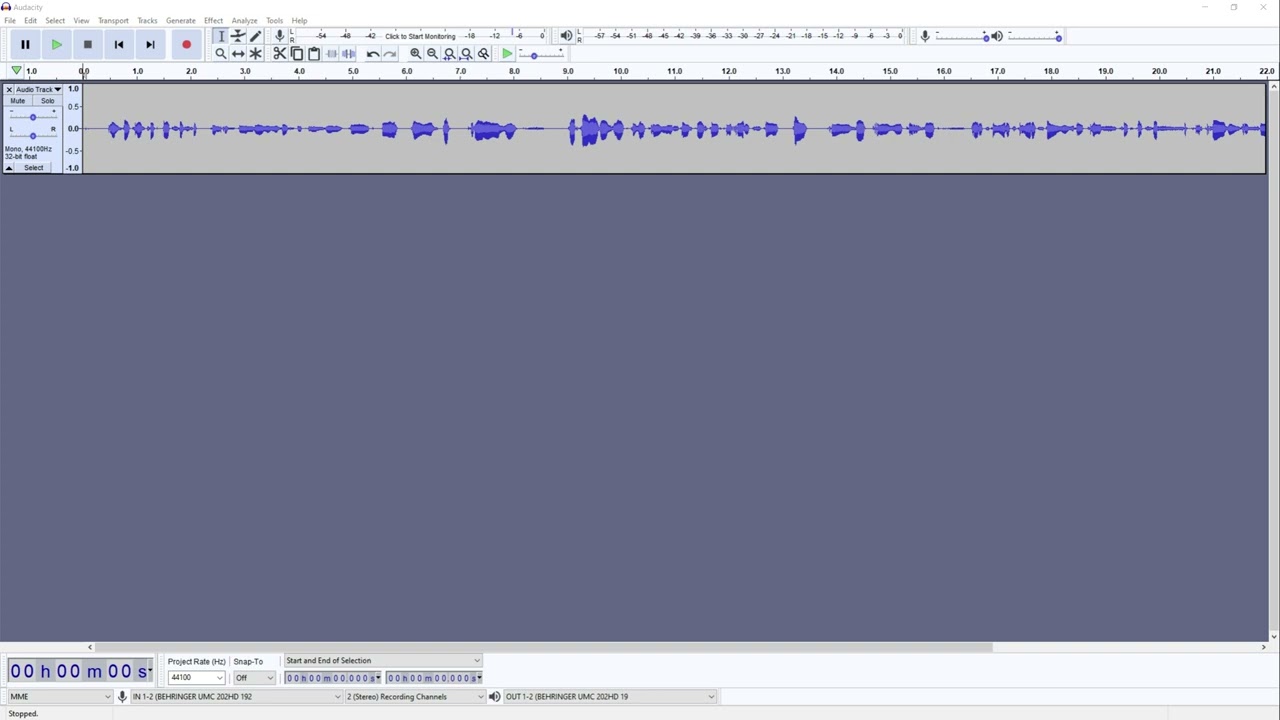Open the Snap-To Off dropdown
This screenshot has width=1280, height=720.
point(254,678)
